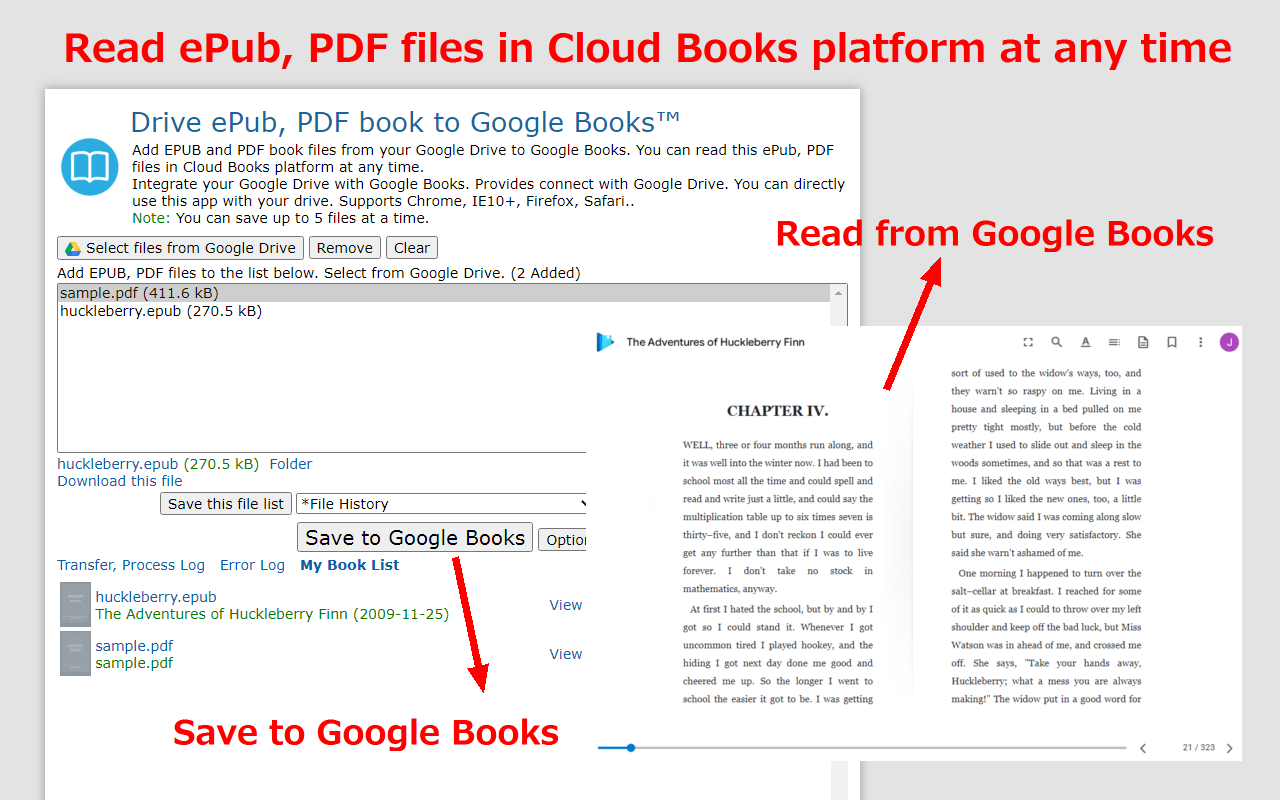This screenshot has height=800, width=1280.
Task: View the huckleberry.epub book
Action: [x=566, y=605]
